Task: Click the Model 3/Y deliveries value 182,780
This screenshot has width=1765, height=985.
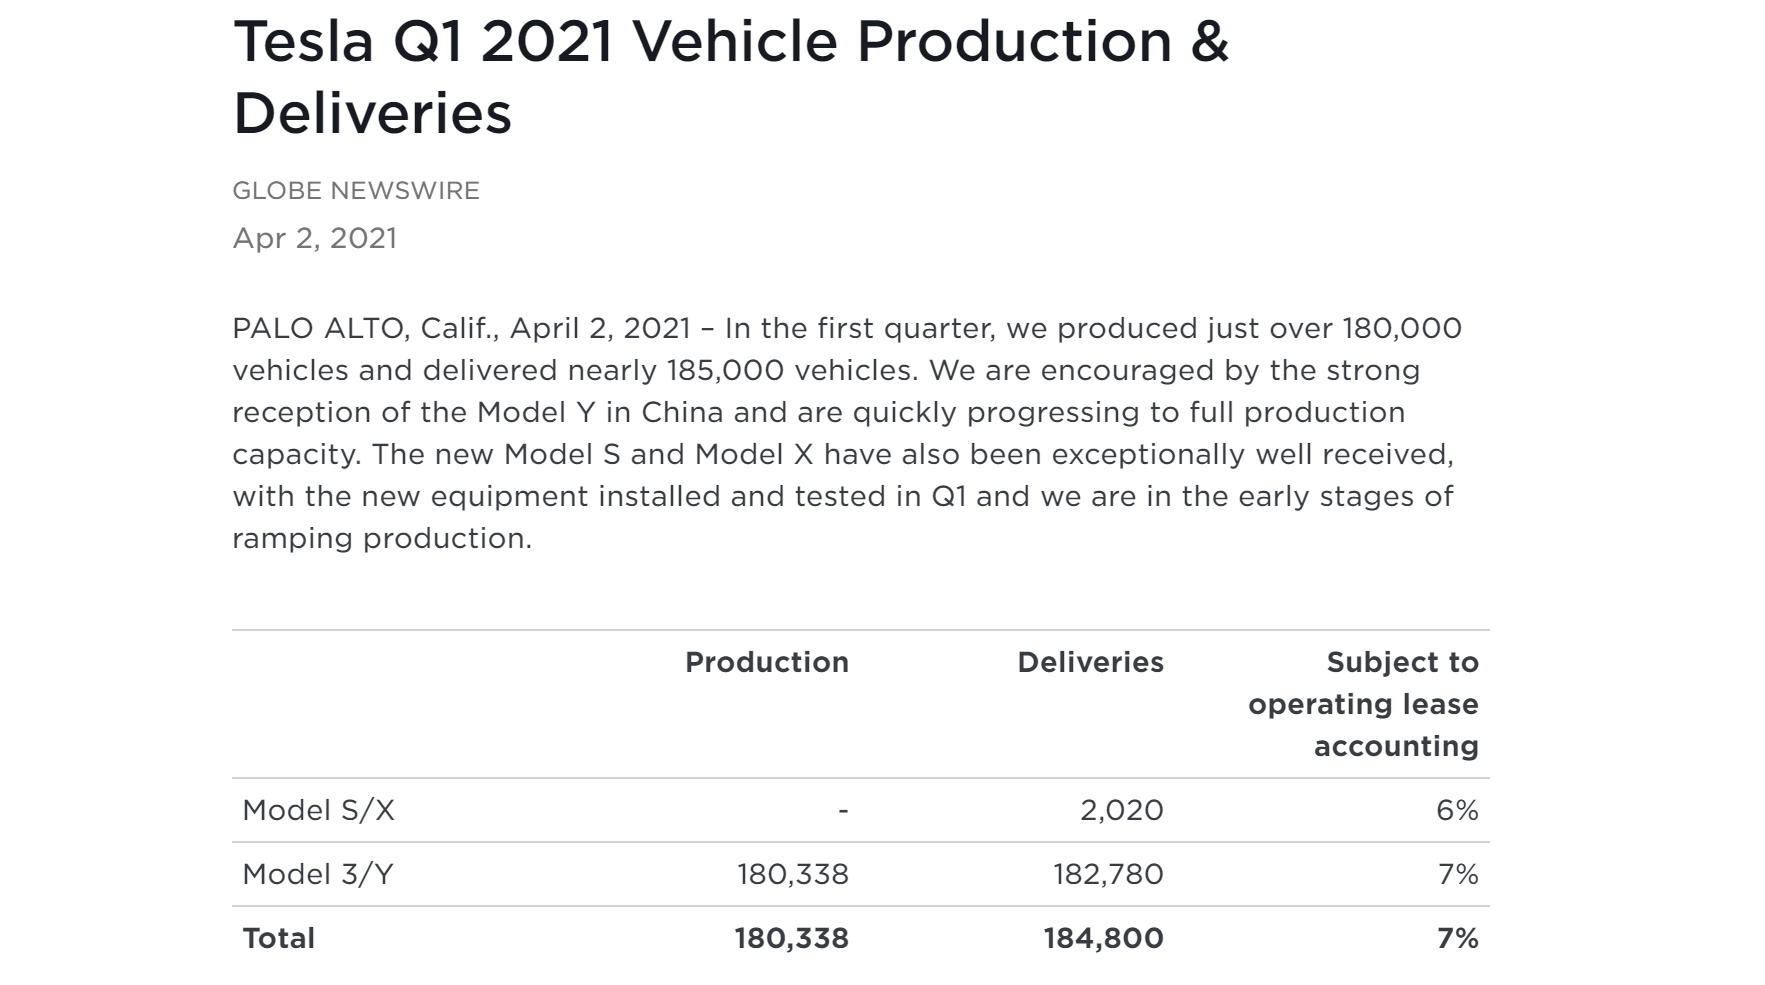Action: pos(1108,874)
